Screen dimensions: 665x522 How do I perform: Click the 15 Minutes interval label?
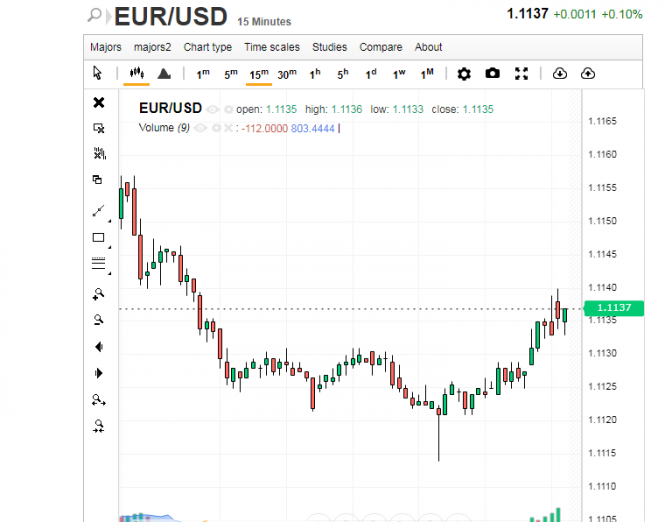click(x=264, y=22)
